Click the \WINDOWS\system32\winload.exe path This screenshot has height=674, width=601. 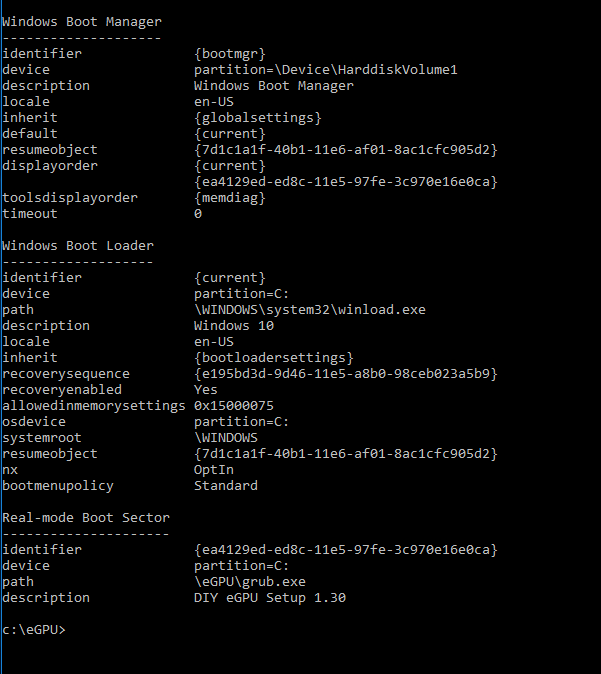pyautogui.click(x=310, y=309)
